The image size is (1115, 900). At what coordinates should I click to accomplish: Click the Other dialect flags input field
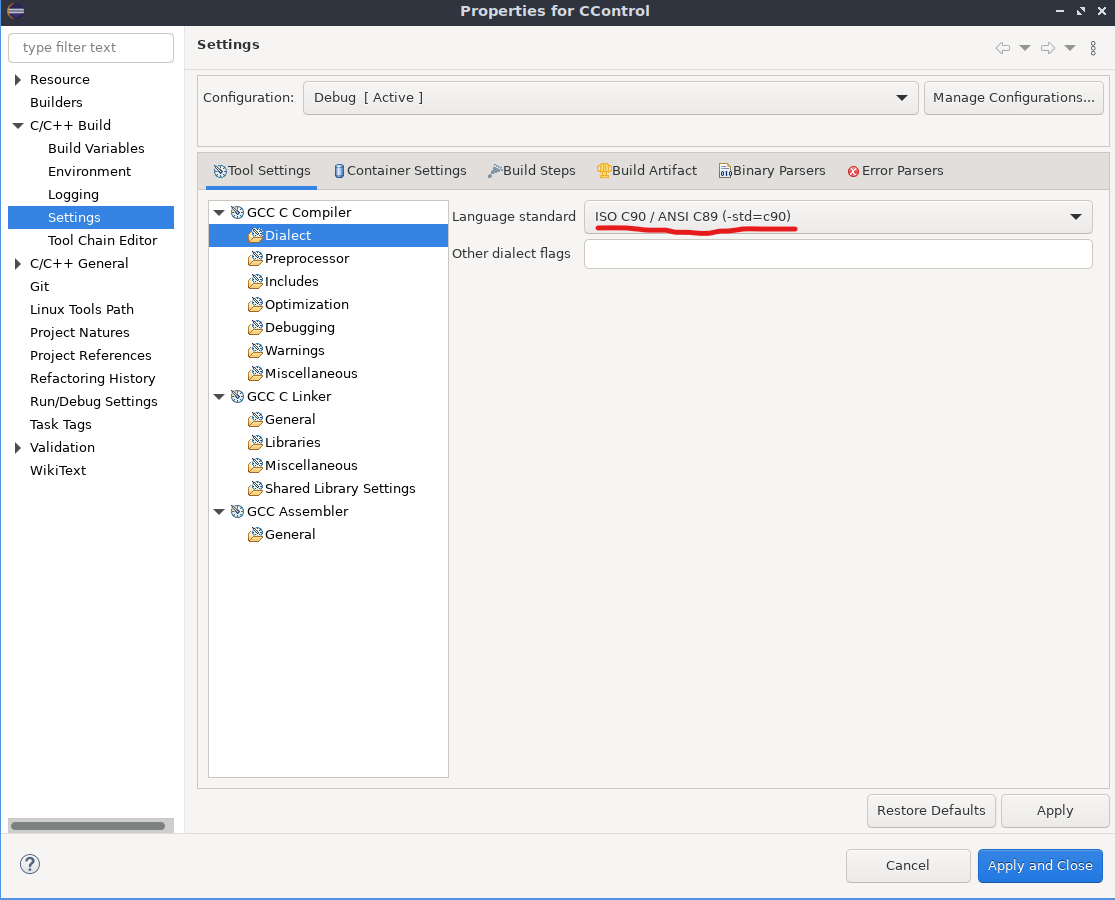(837, 253)
